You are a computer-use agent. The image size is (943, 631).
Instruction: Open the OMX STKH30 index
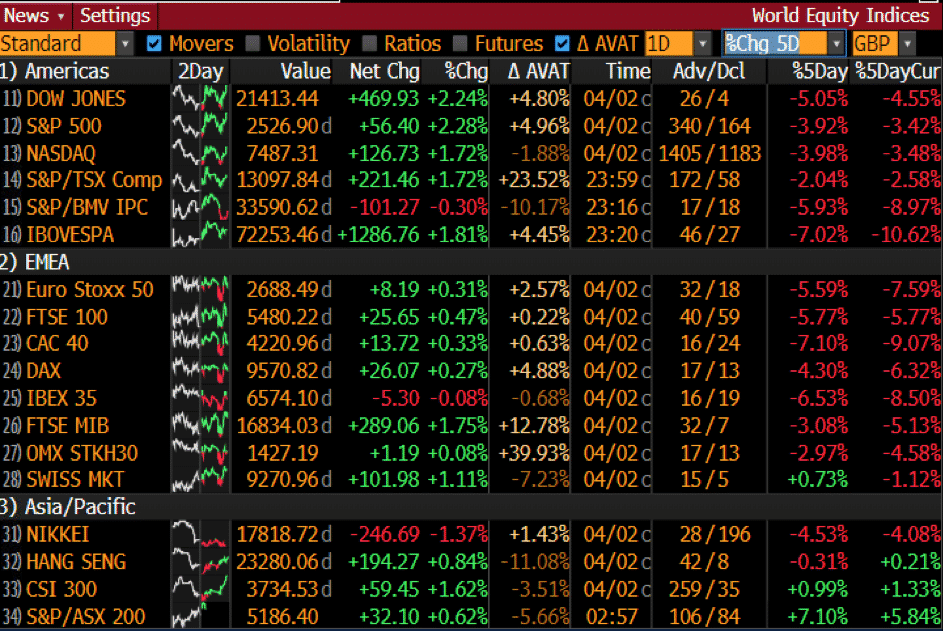82,453
